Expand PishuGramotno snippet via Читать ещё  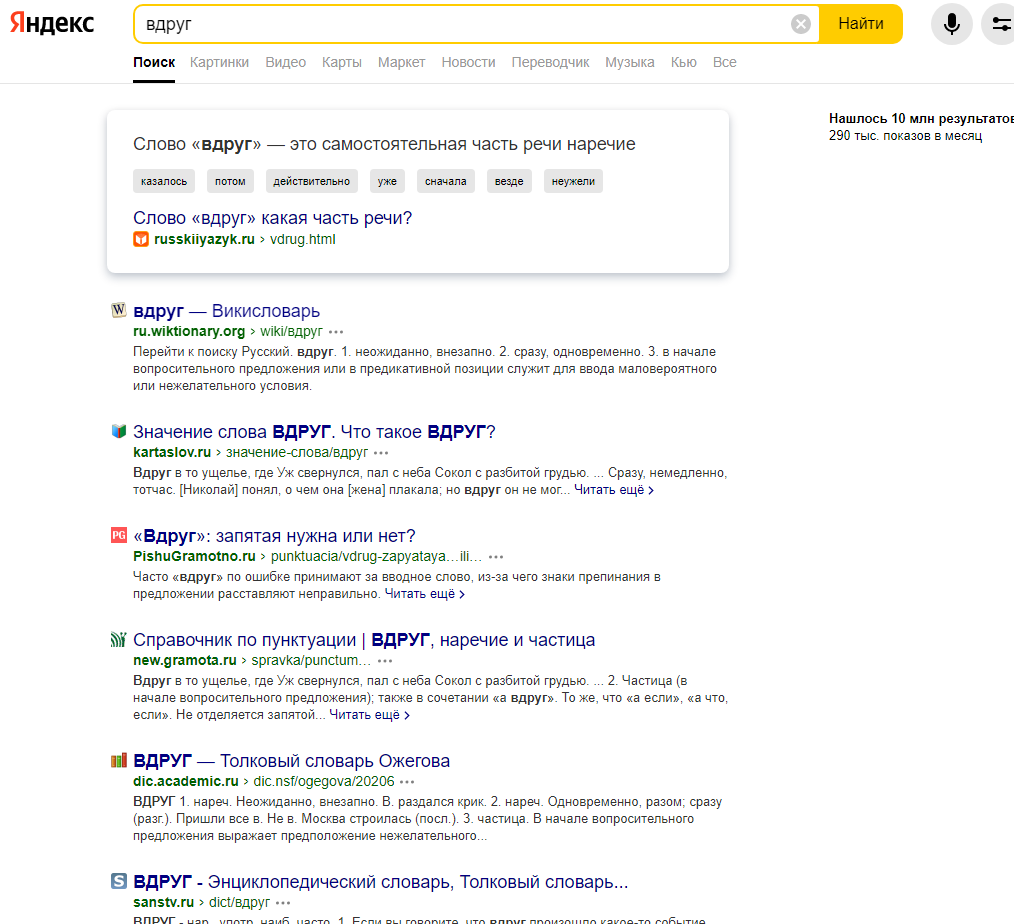424,594
